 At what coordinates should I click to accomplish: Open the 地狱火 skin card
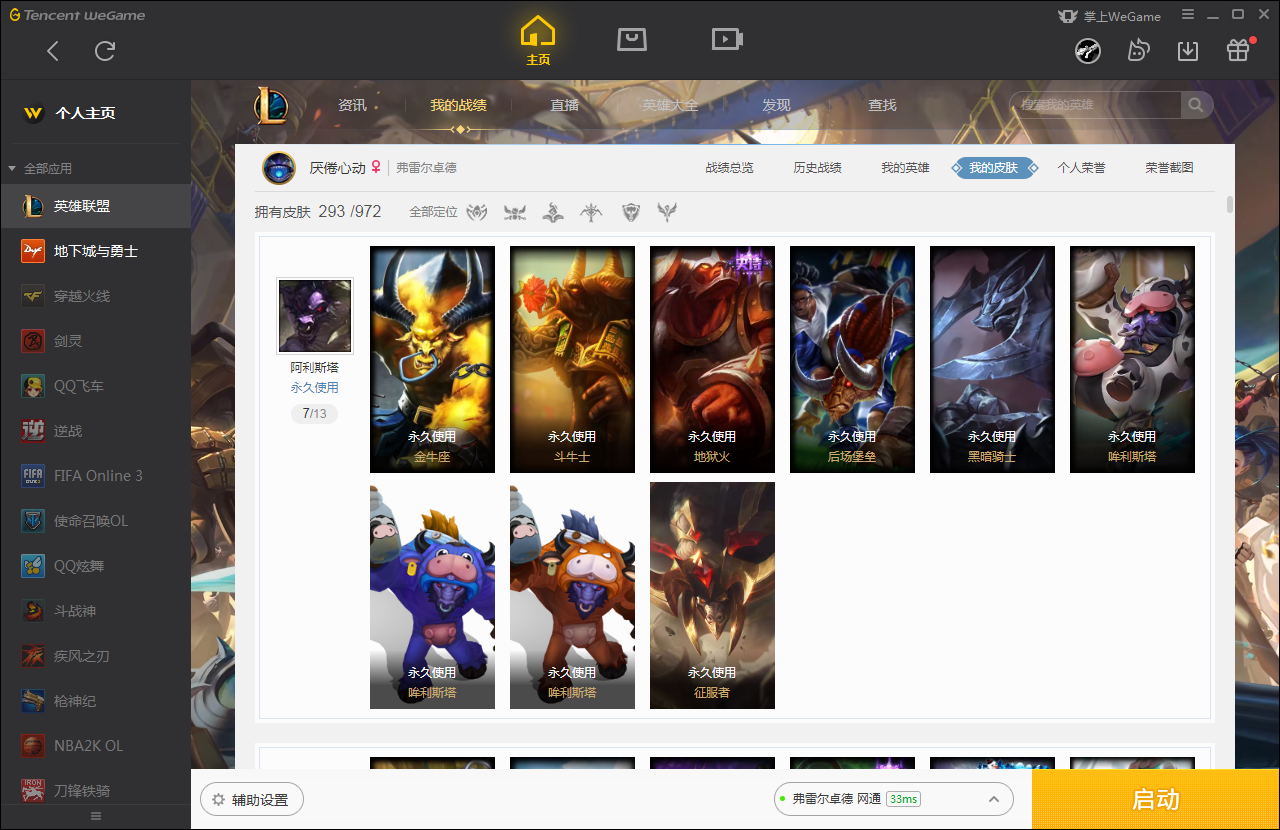pyautogui.click(x=712, y=360)
